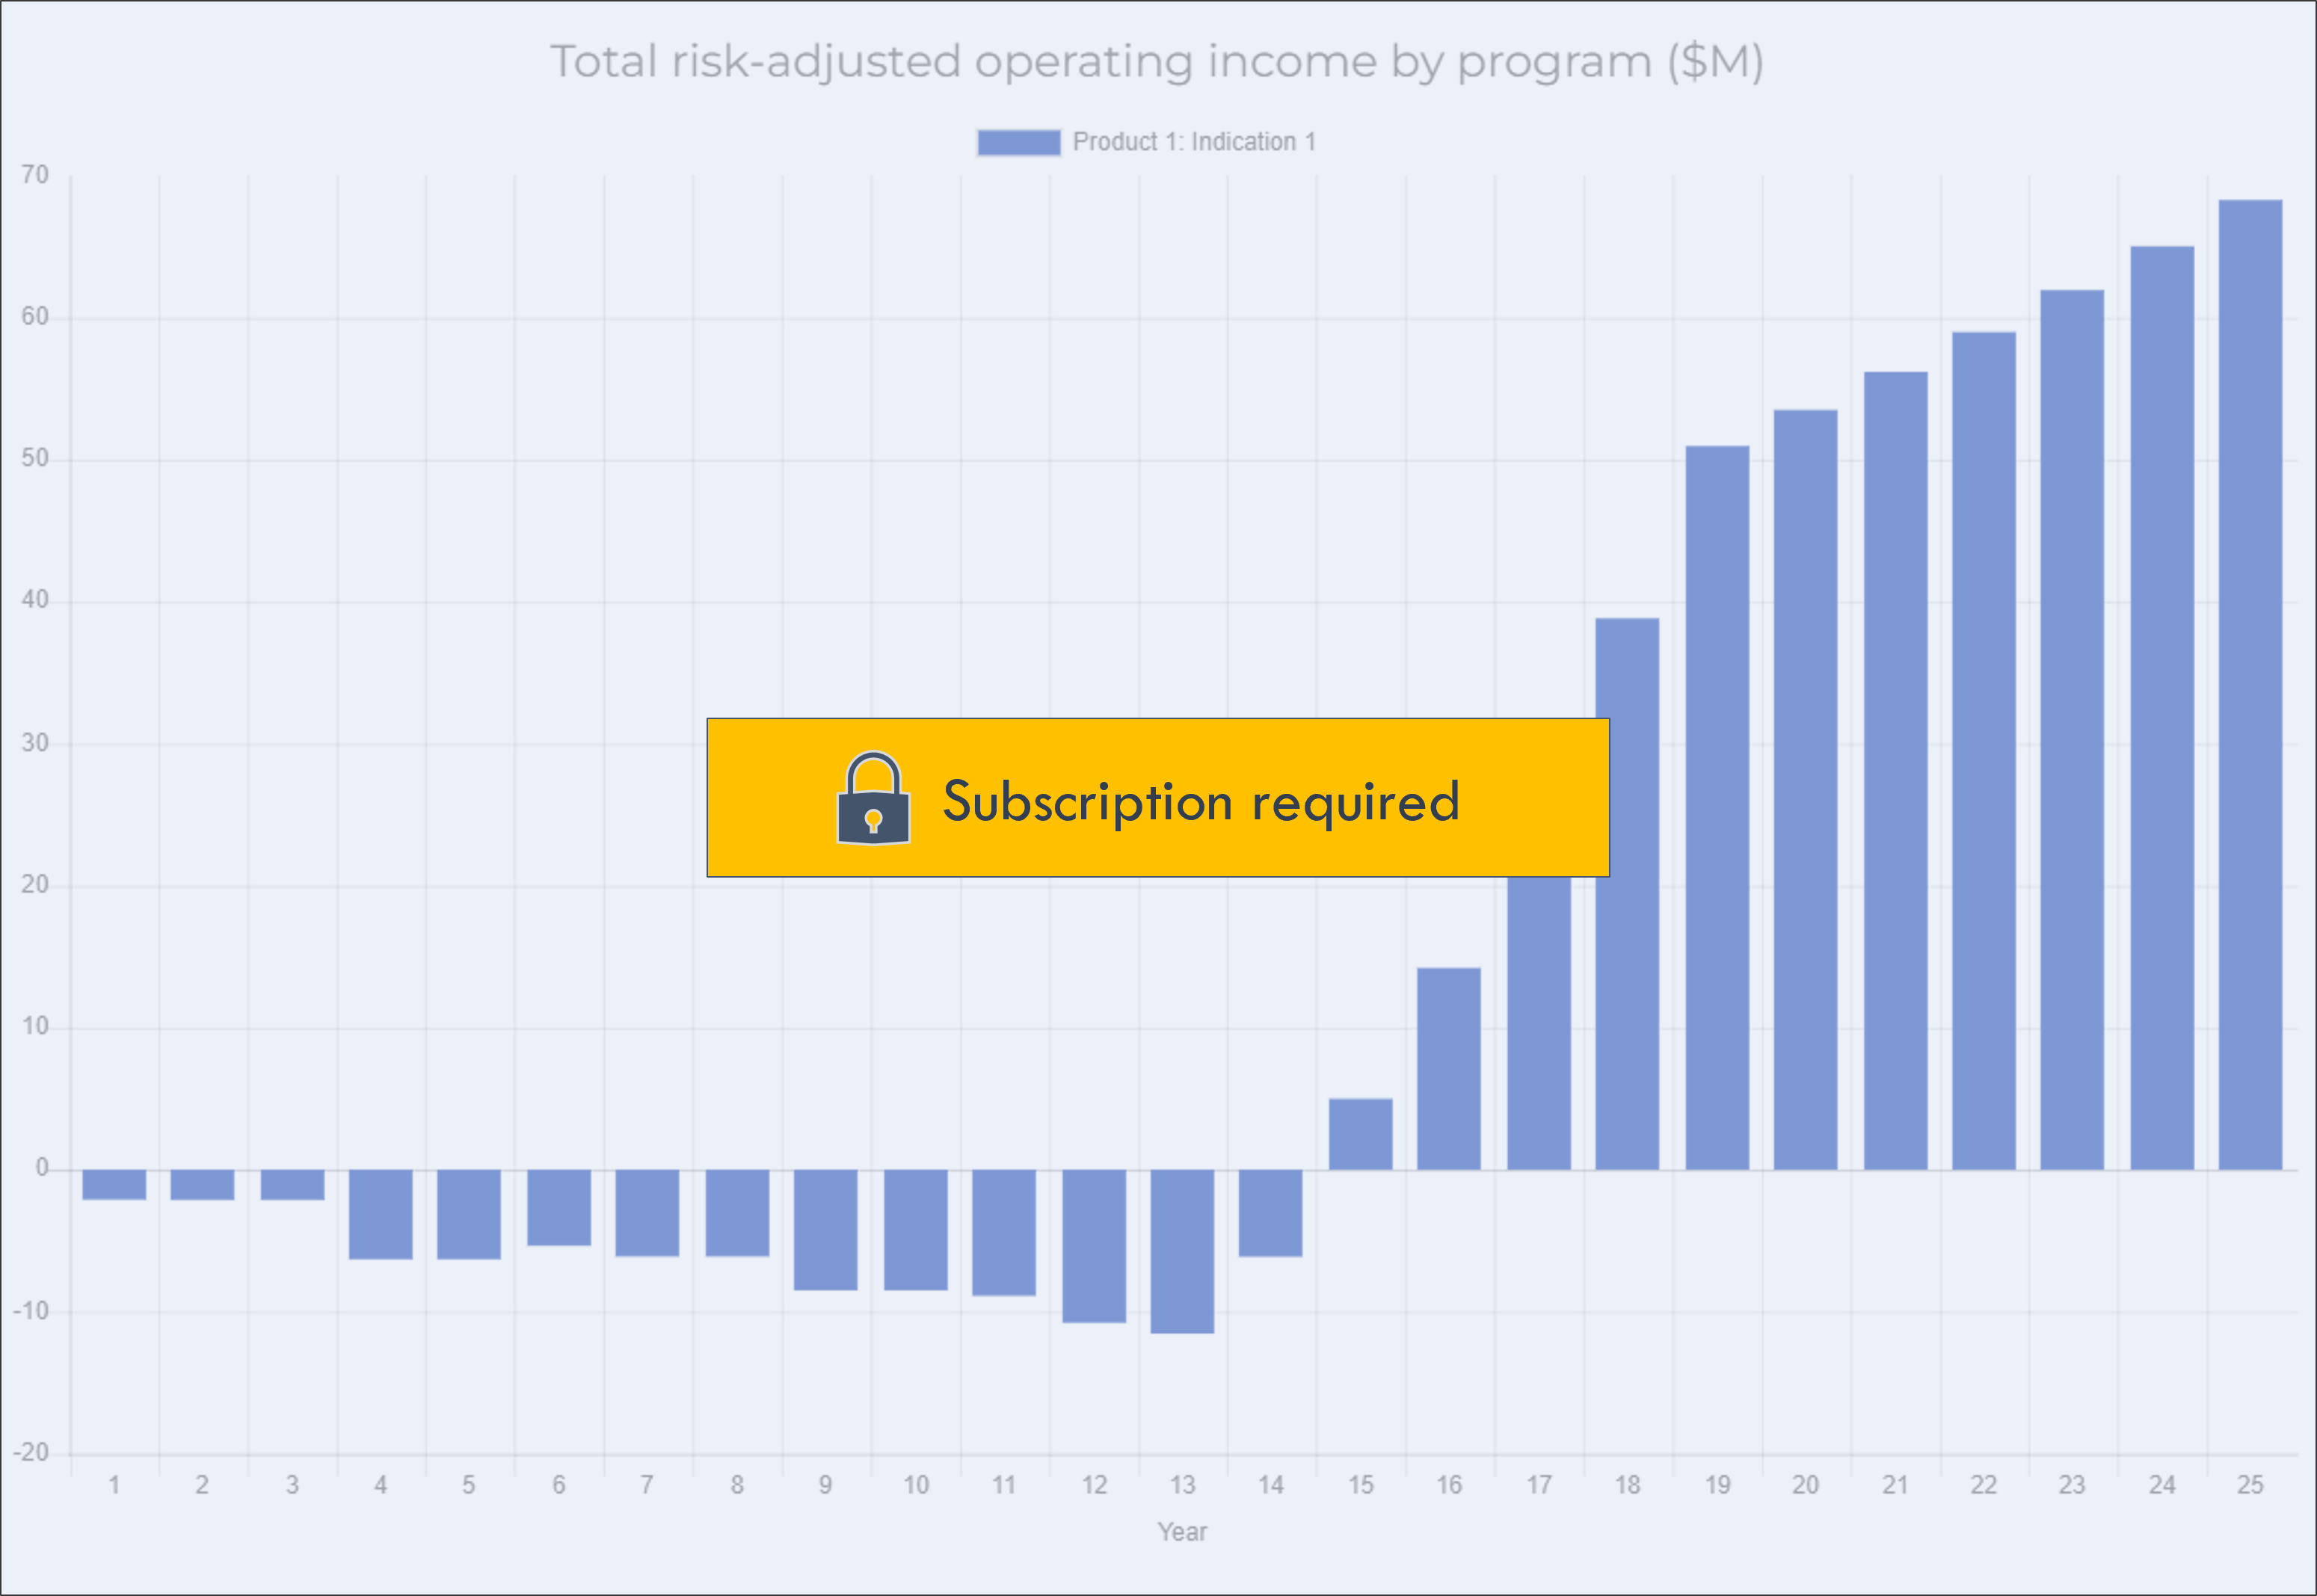
Task: Toggle the Product 1: Indication 1 legend label
Action: (x=1194, y=142)
